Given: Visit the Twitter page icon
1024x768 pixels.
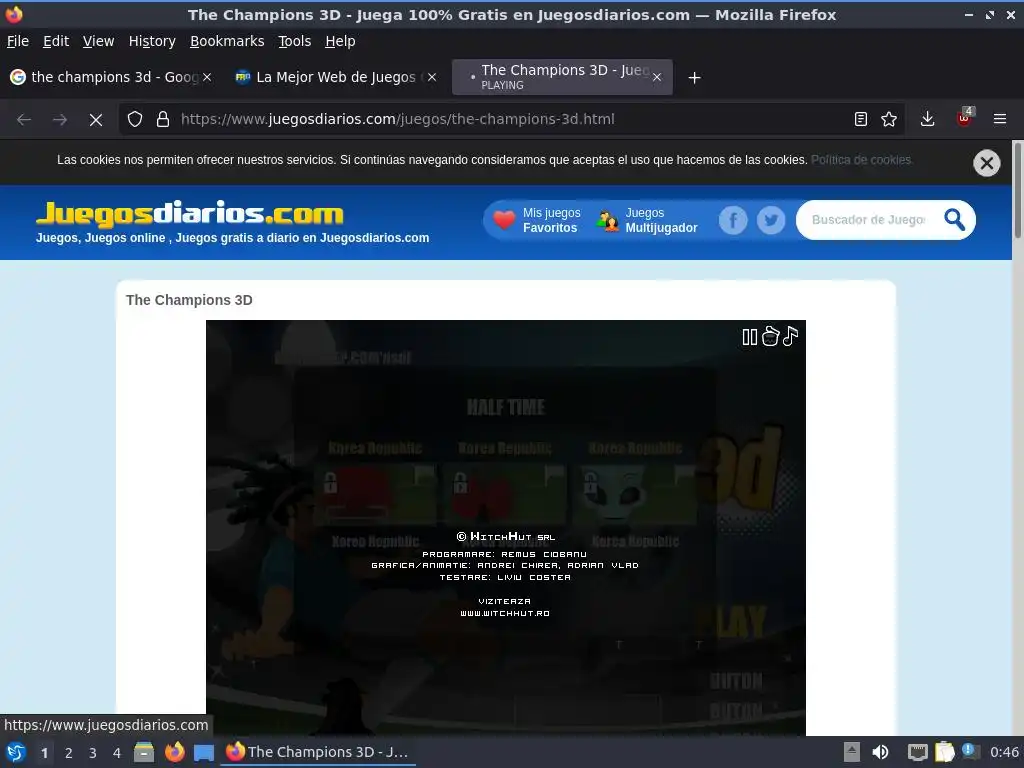Looking at the screenshot, I should pyautogui.click(x=771, y=221).
